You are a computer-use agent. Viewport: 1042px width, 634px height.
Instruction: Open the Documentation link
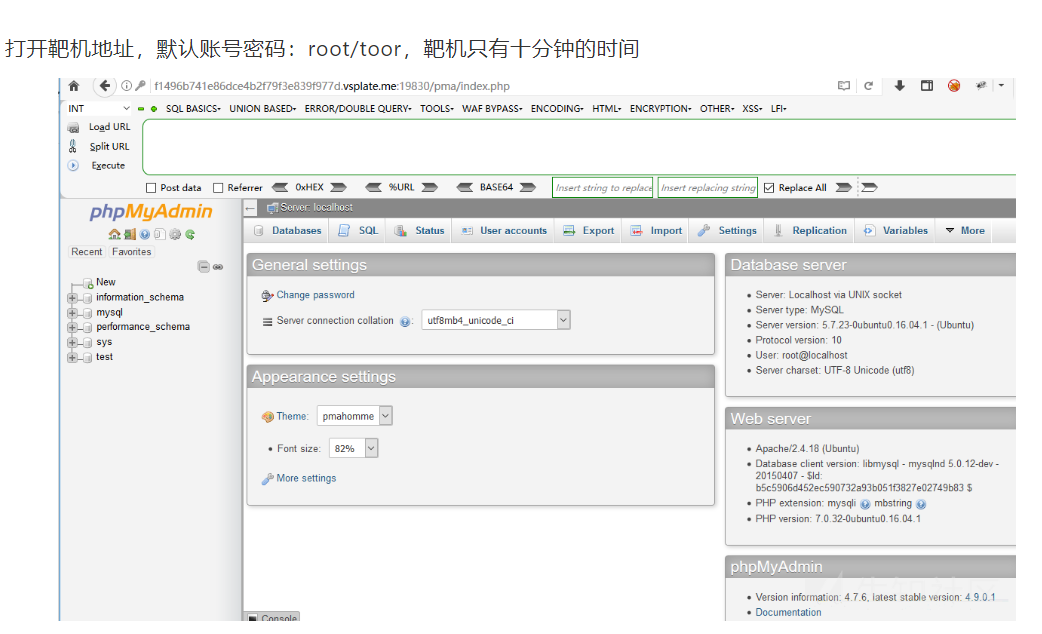788,613
